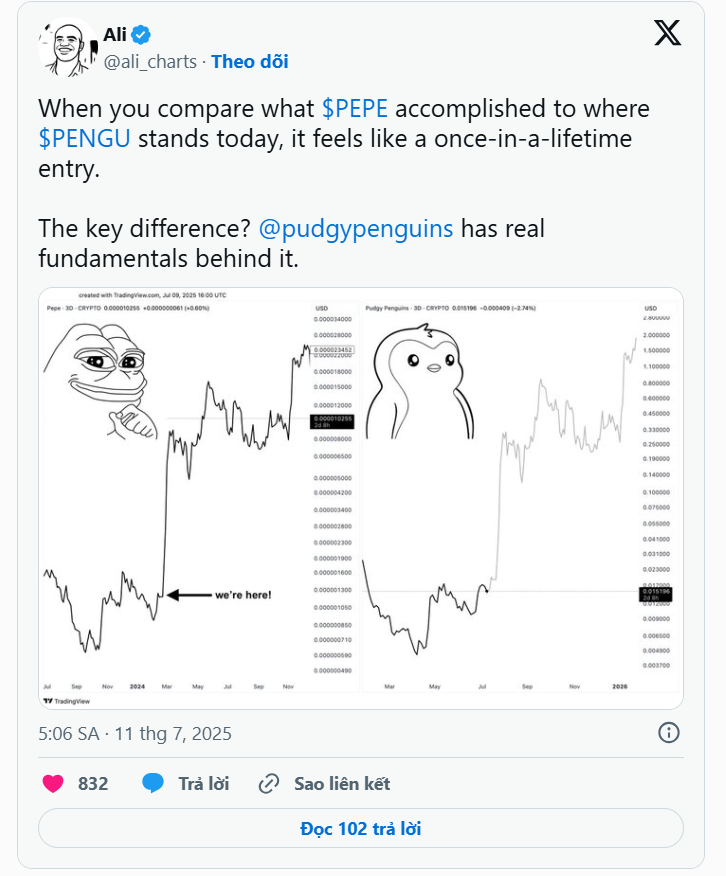Open the $PEPE cashtag link
The image size is (726, 876).
coord(355,109)
